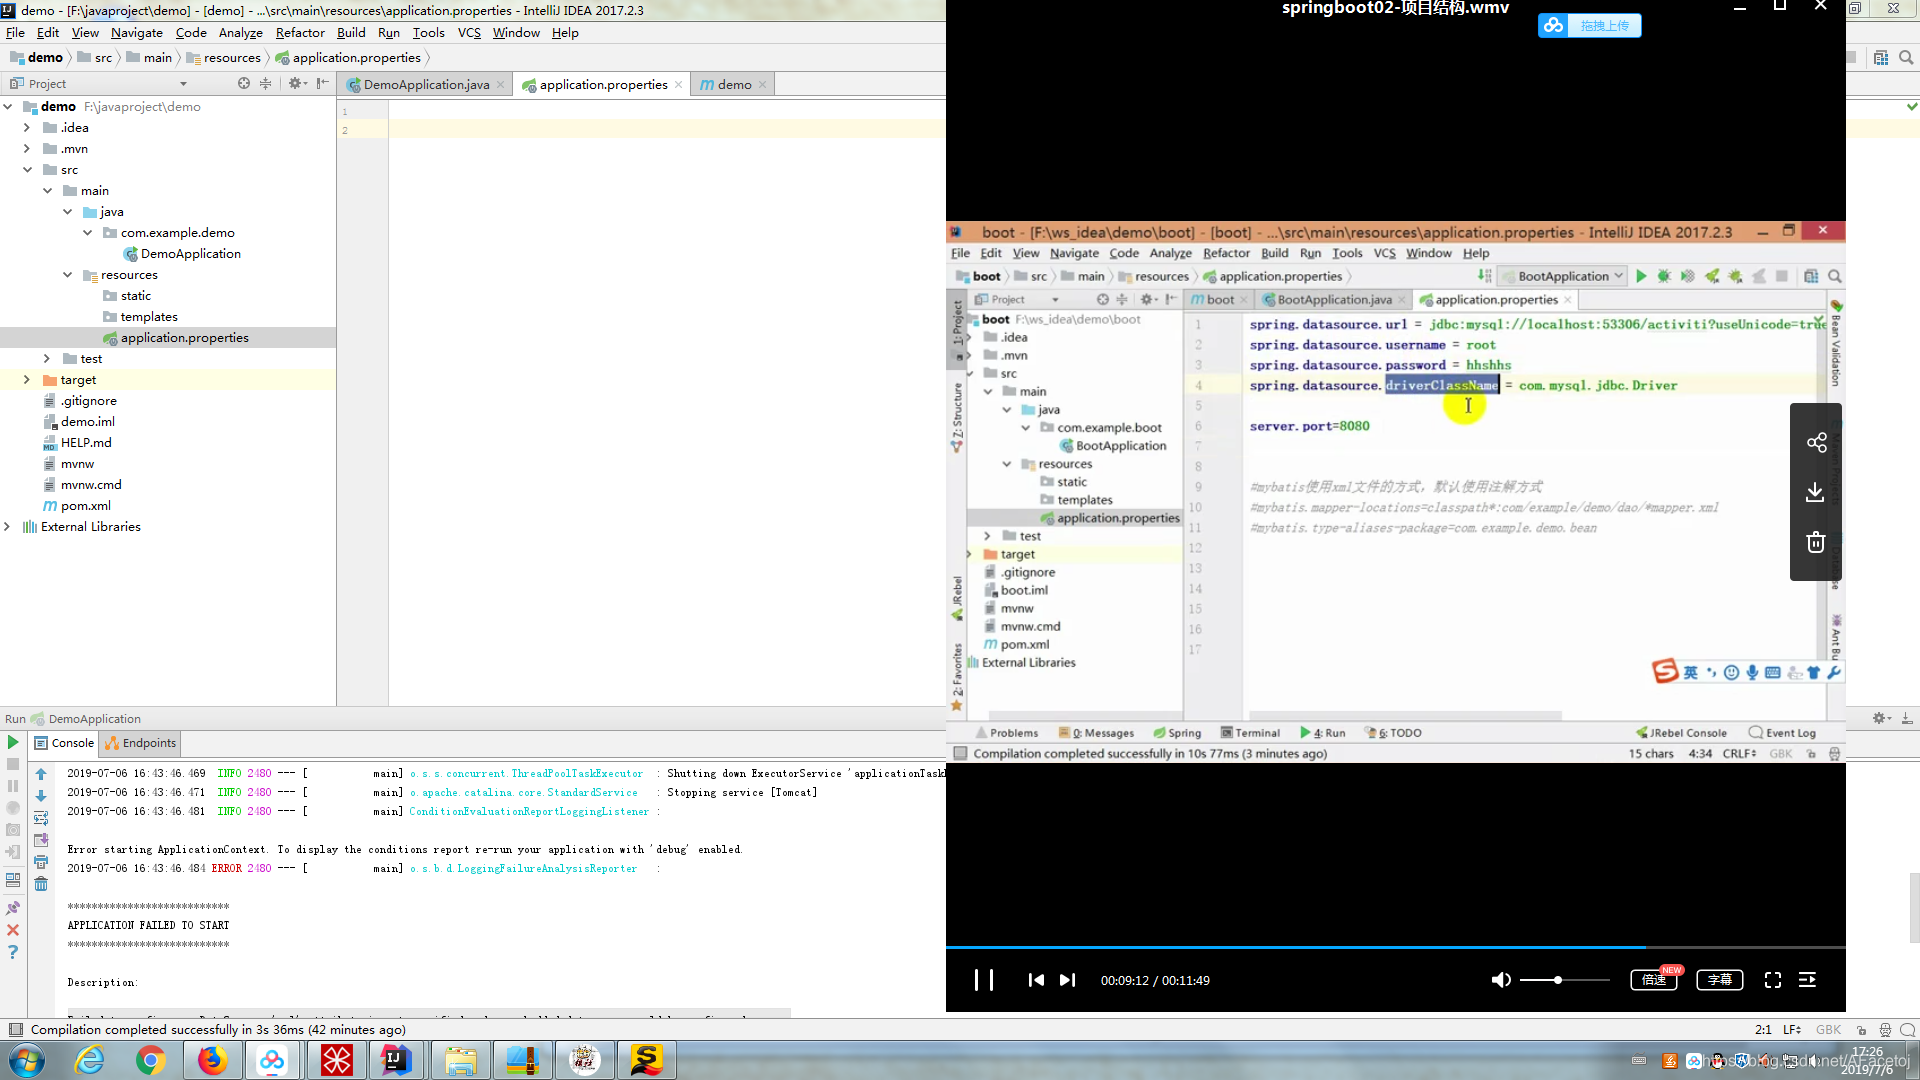The height and width of the screenshot is (1080, 1920).
Task: Print console output via printer icon
Action: (x=41, y=862)
